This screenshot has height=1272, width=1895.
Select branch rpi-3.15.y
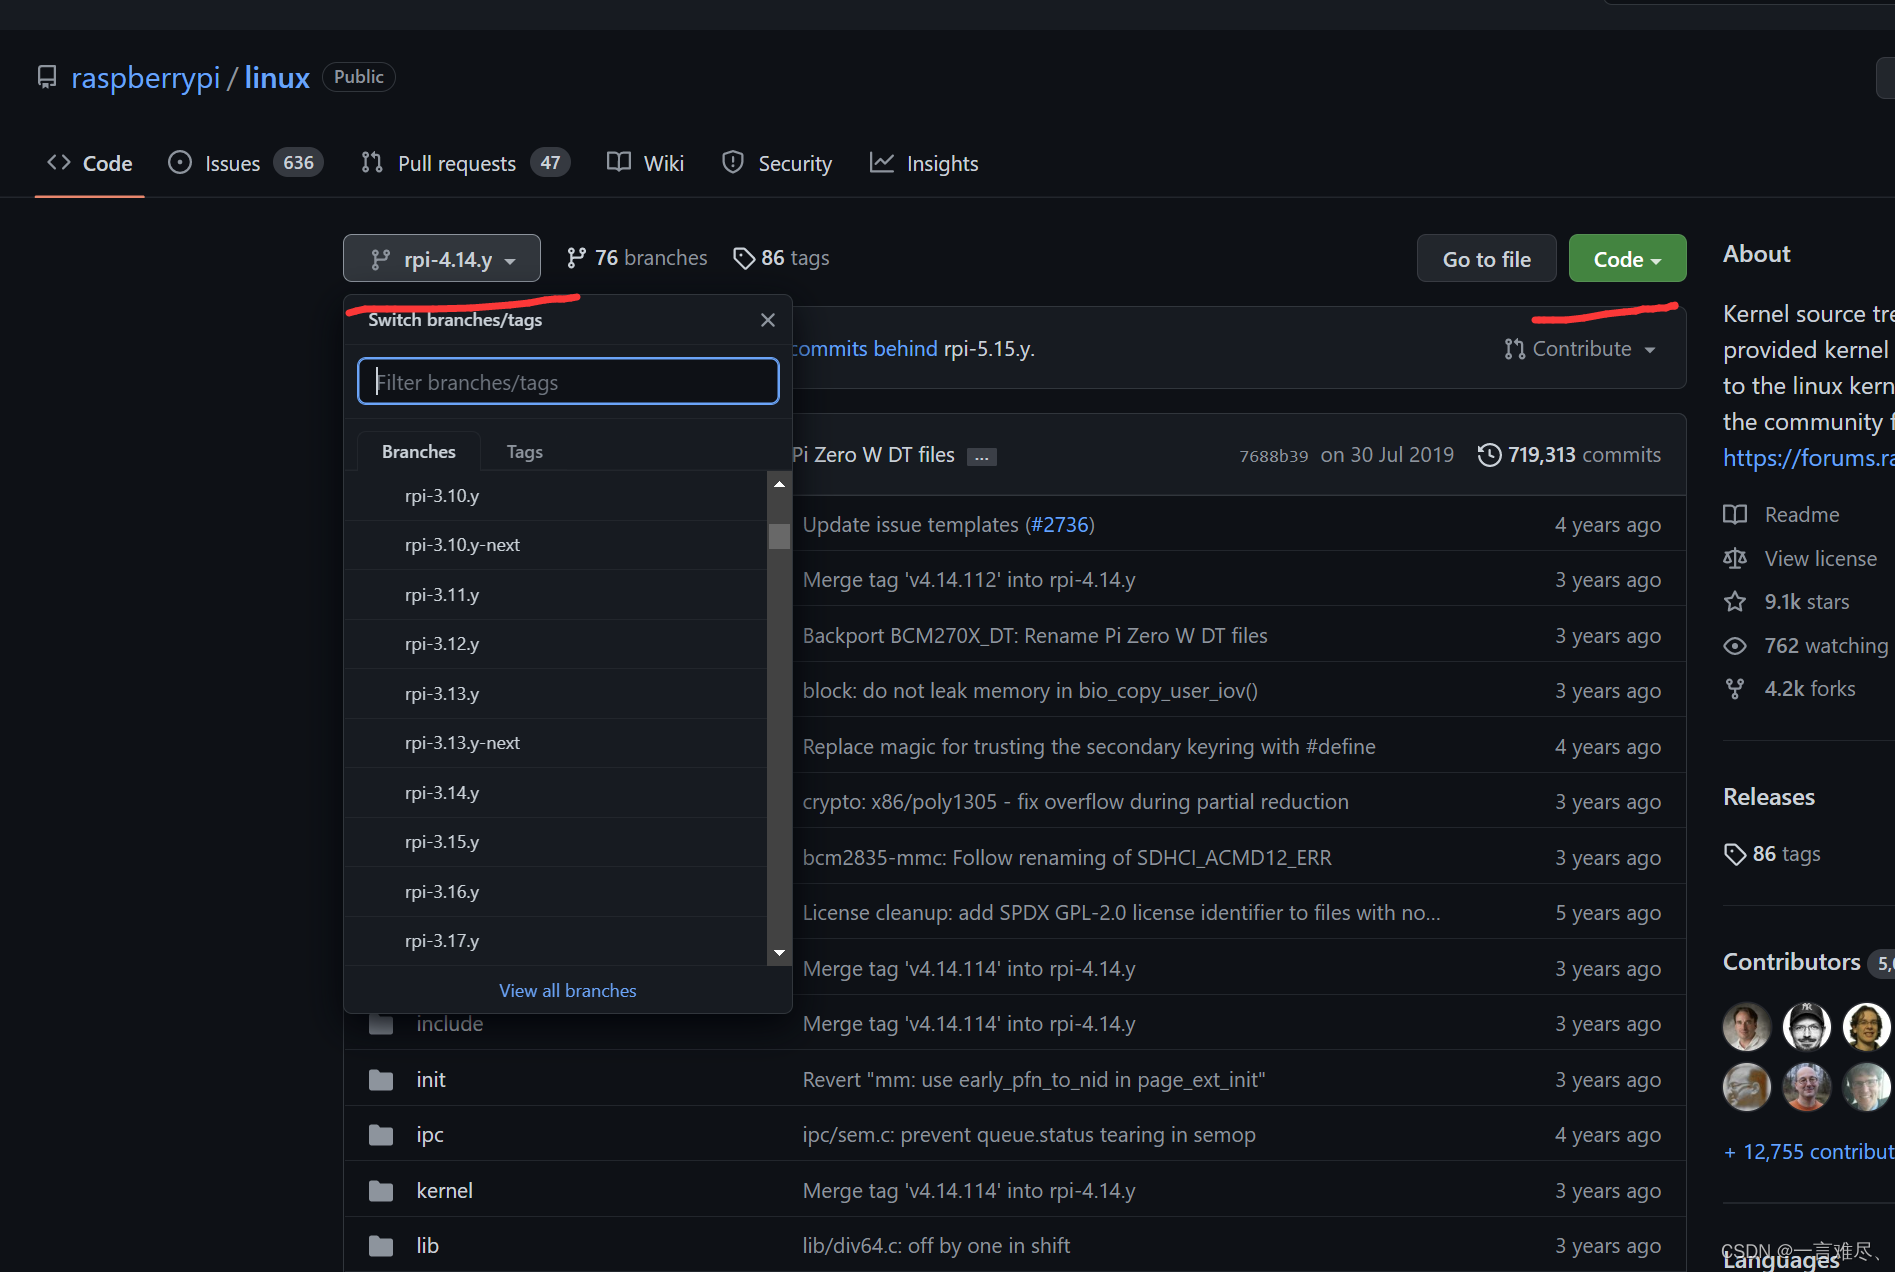pyautogui.click(x=556, y=842)
